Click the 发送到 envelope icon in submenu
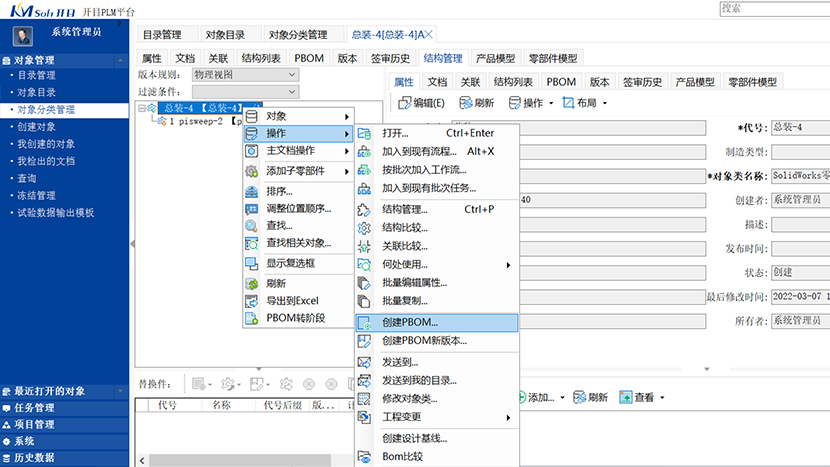Image resolution: width=830 pixels, height=467 pixels. point(365,362)
